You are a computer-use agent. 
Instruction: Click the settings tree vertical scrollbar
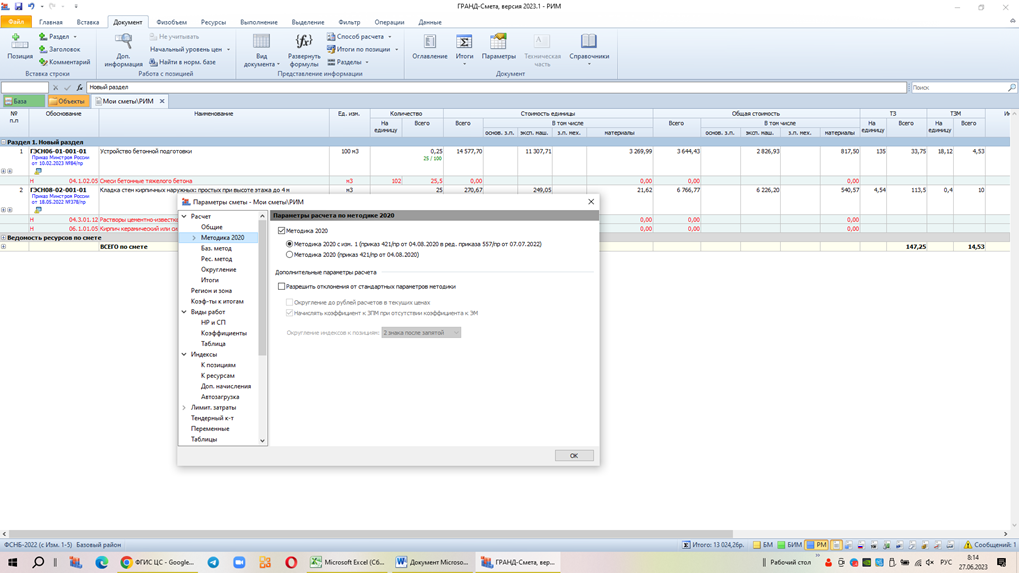[x=263, y=288]
